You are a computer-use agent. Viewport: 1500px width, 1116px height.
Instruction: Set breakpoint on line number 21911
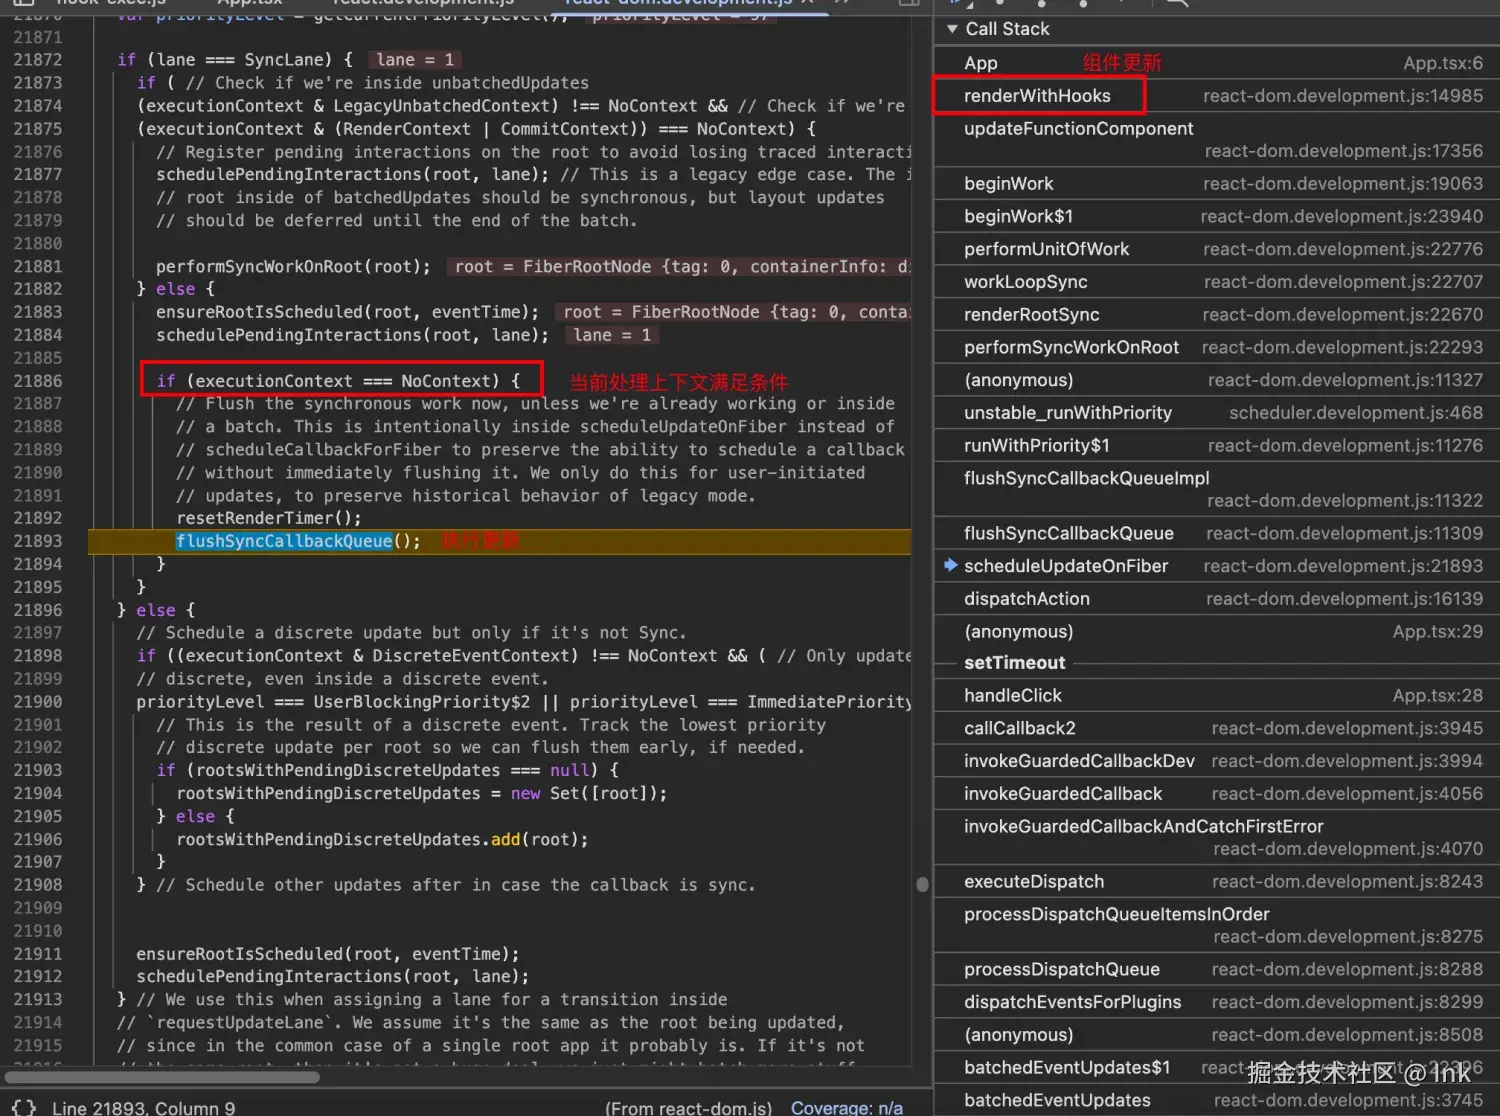tap(38, 954)
